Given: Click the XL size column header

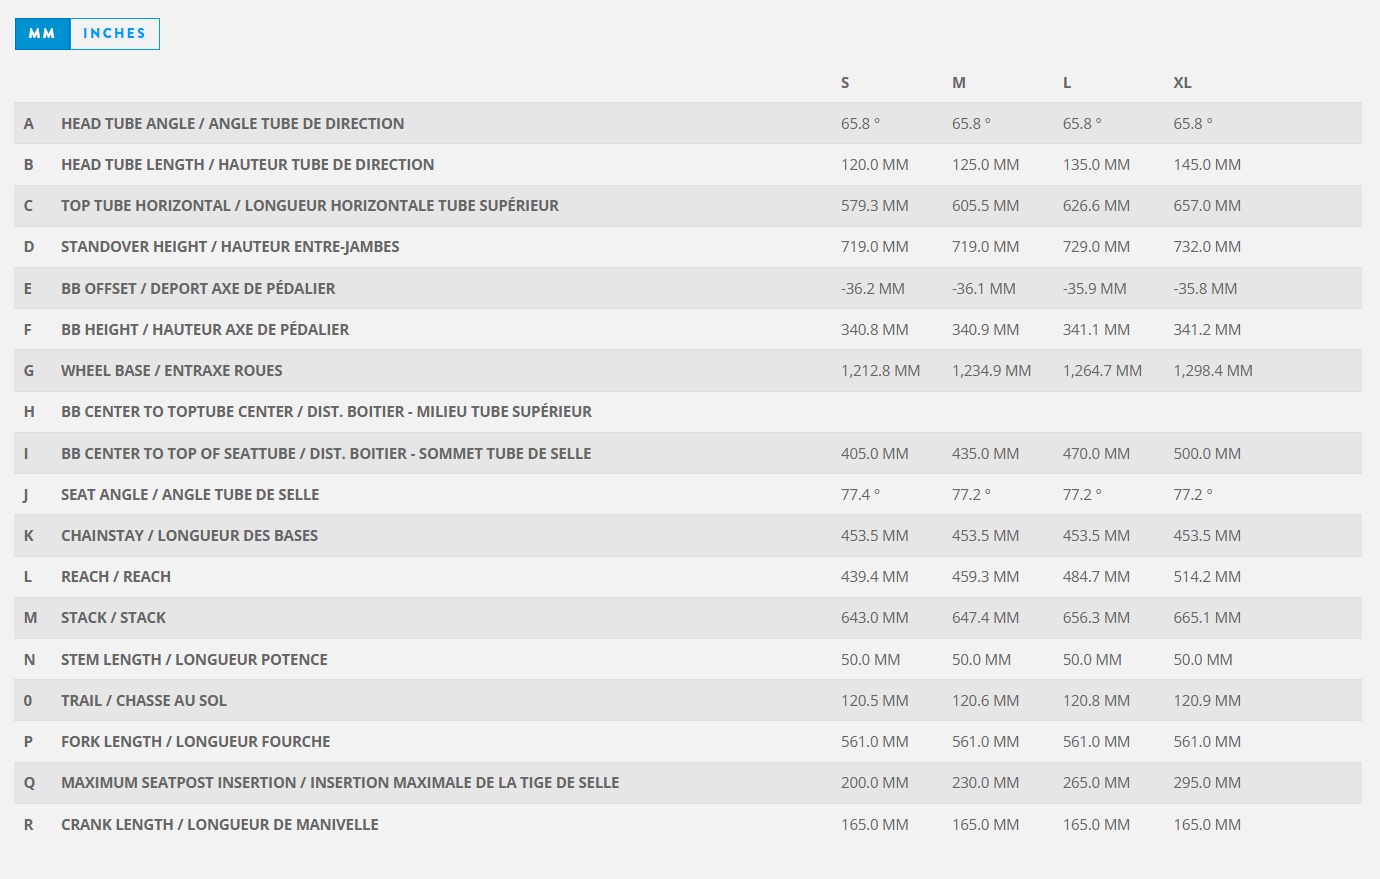Looking at the screenshot, I should [x=1182, y=83].
